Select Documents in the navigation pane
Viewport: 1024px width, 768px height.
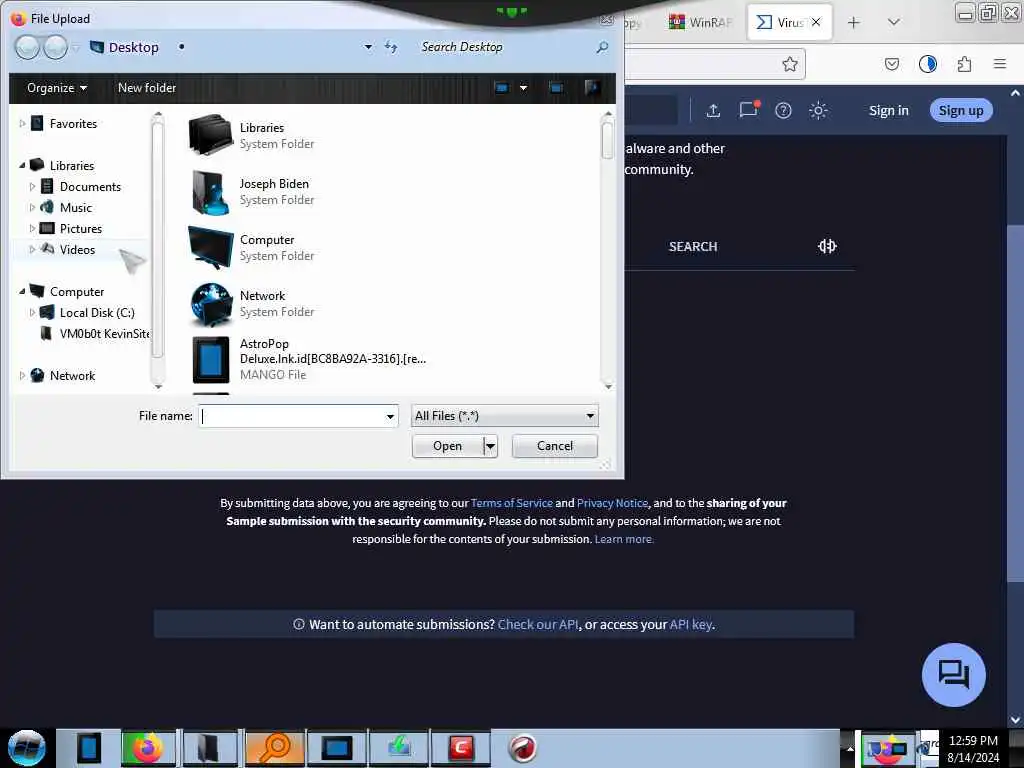[90, 186]
